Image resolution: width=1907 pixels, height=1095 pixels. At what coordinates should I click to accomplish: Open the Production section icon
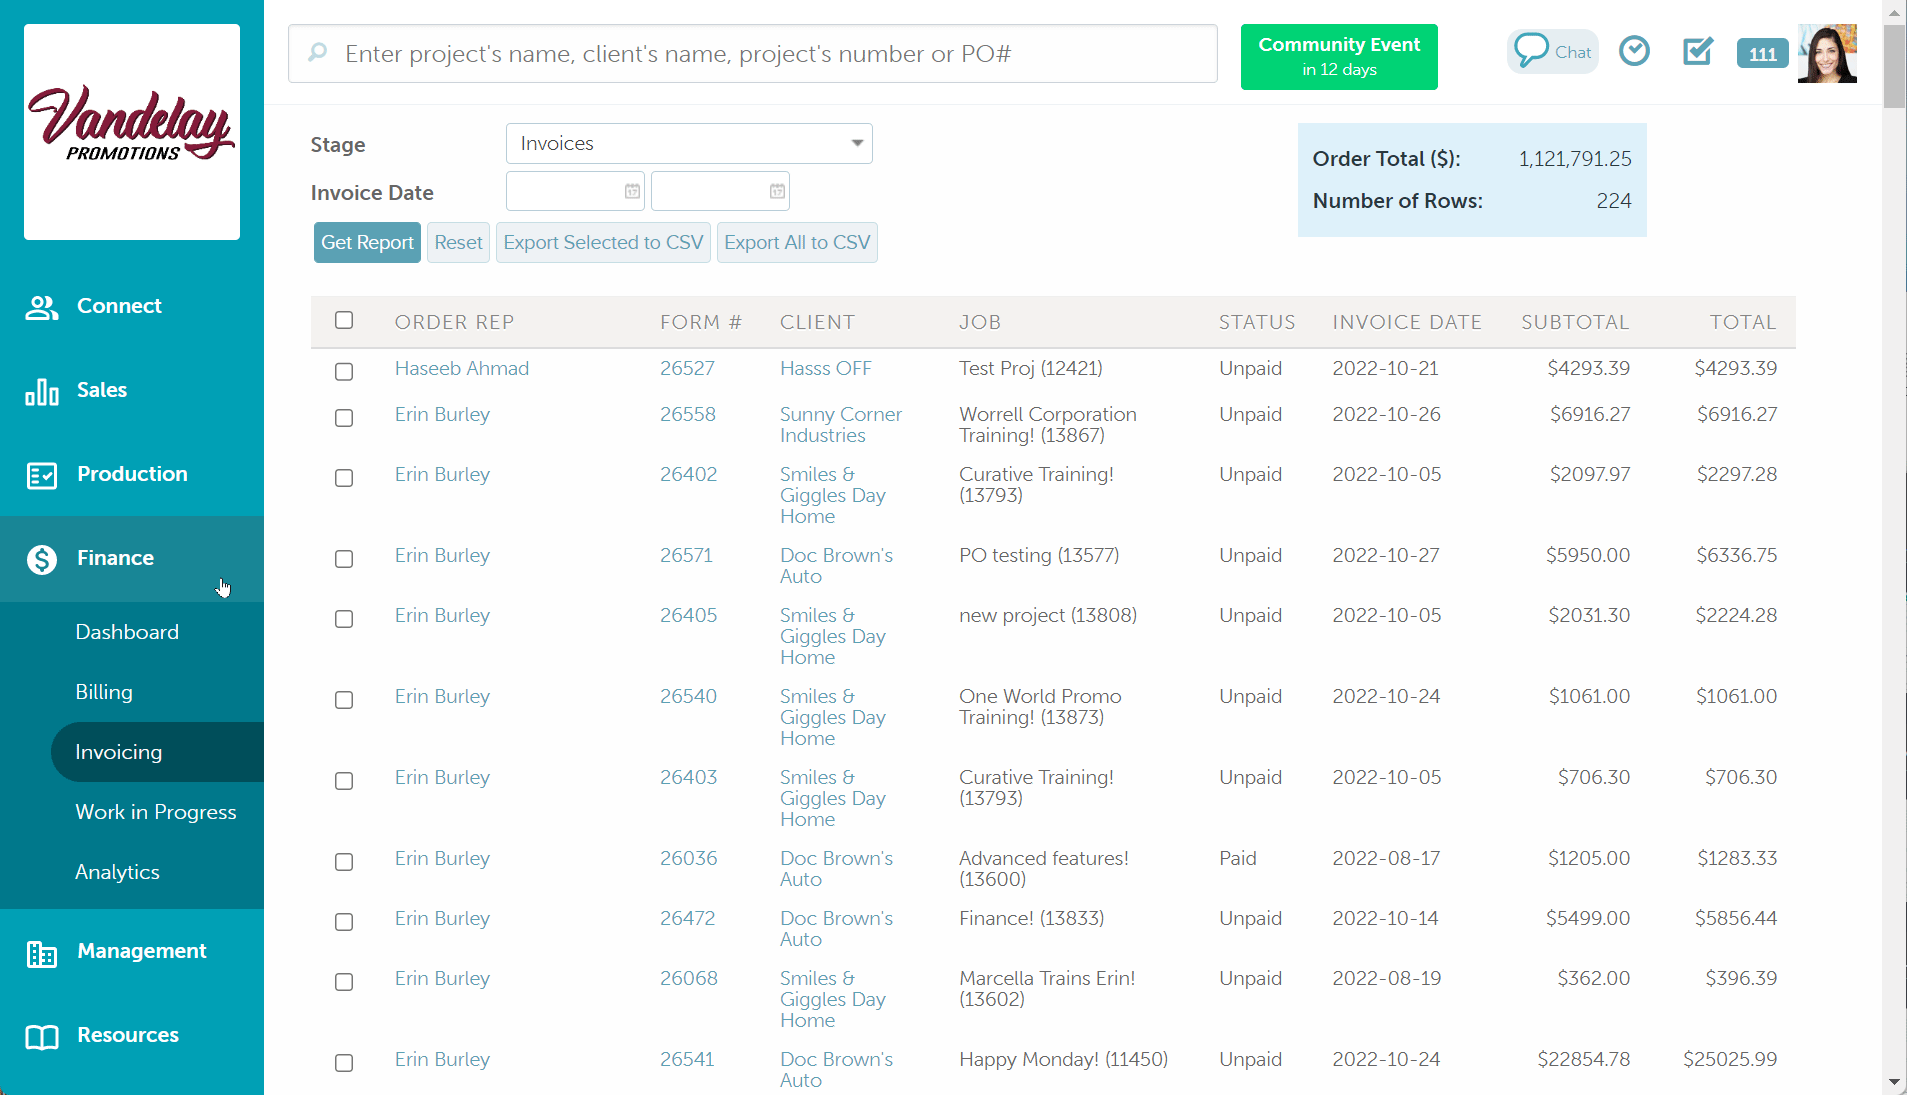coord(41,476)
